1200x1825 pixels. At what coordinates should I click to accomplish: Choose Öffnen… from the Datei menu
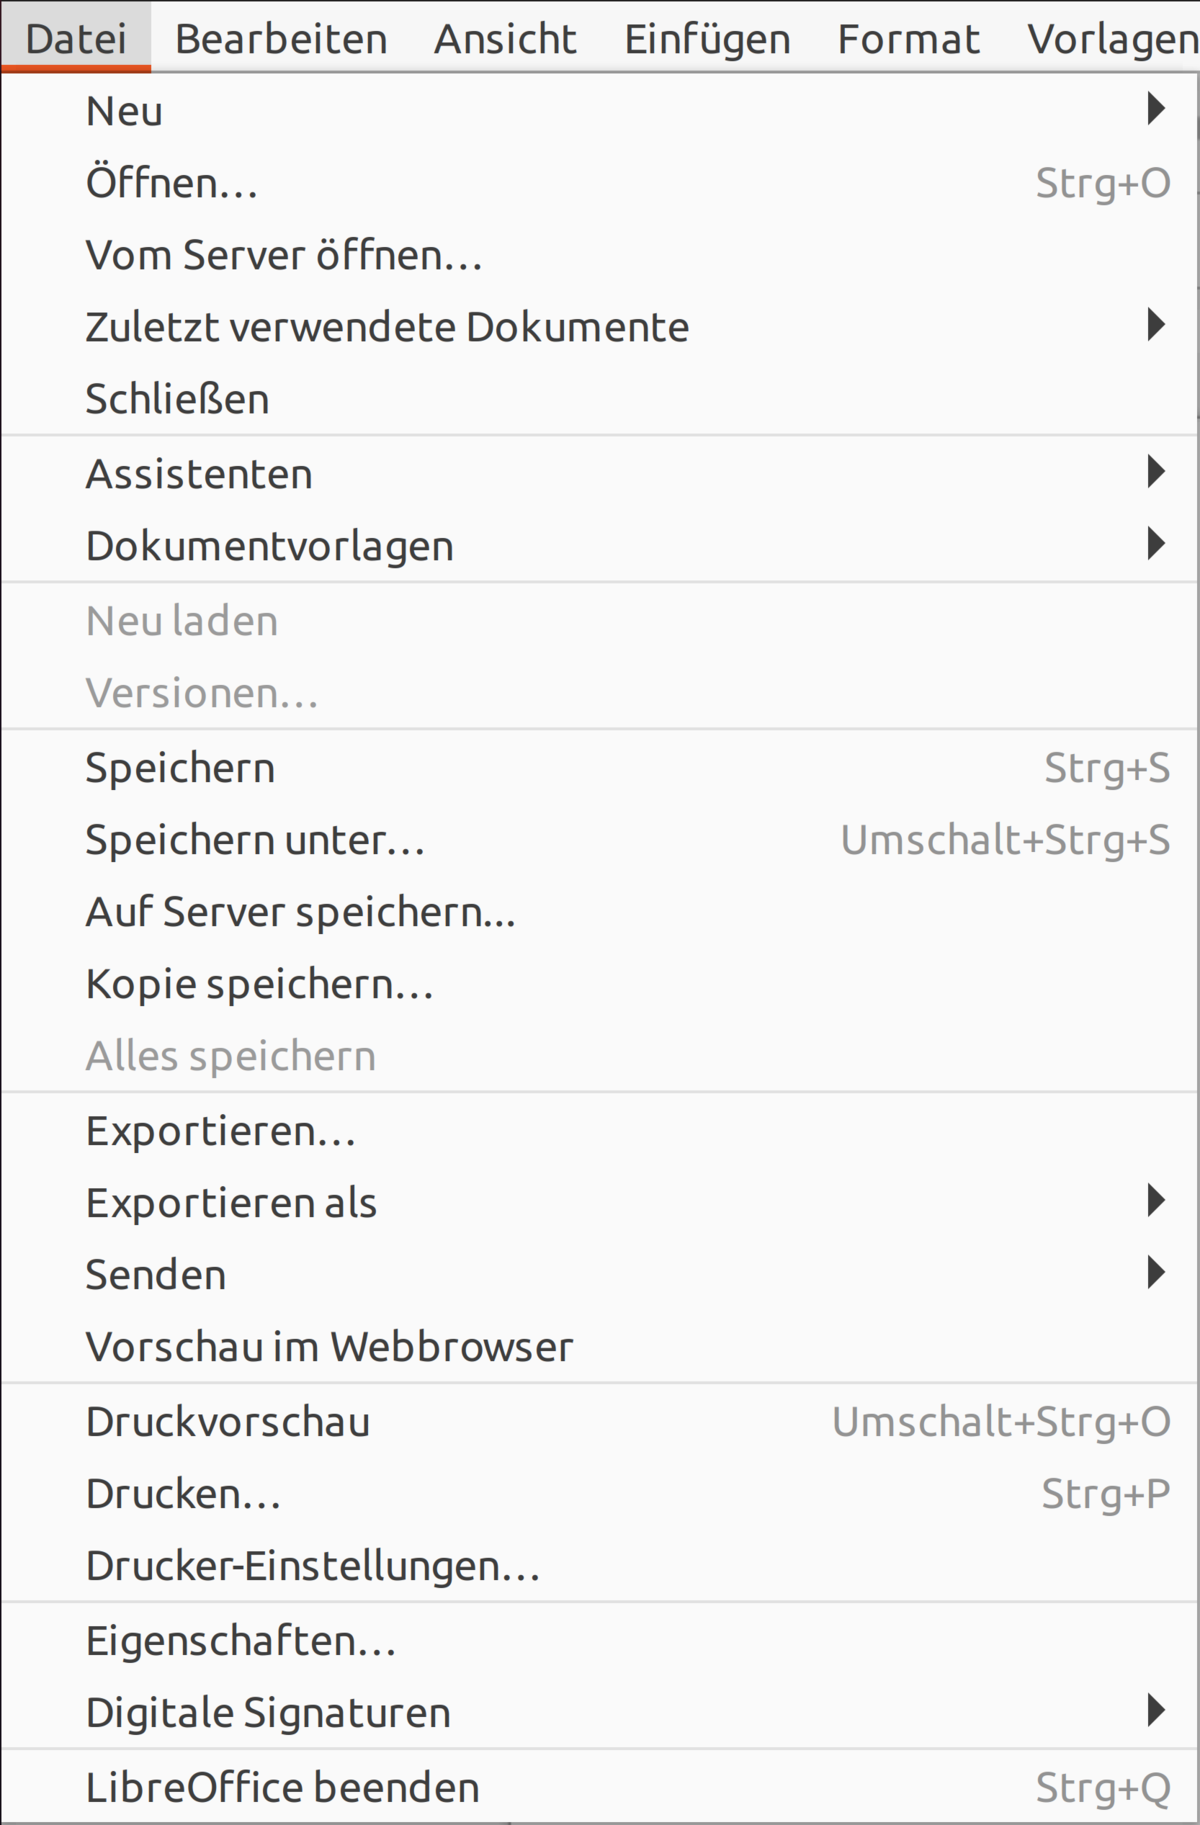(x=599, y=183)
